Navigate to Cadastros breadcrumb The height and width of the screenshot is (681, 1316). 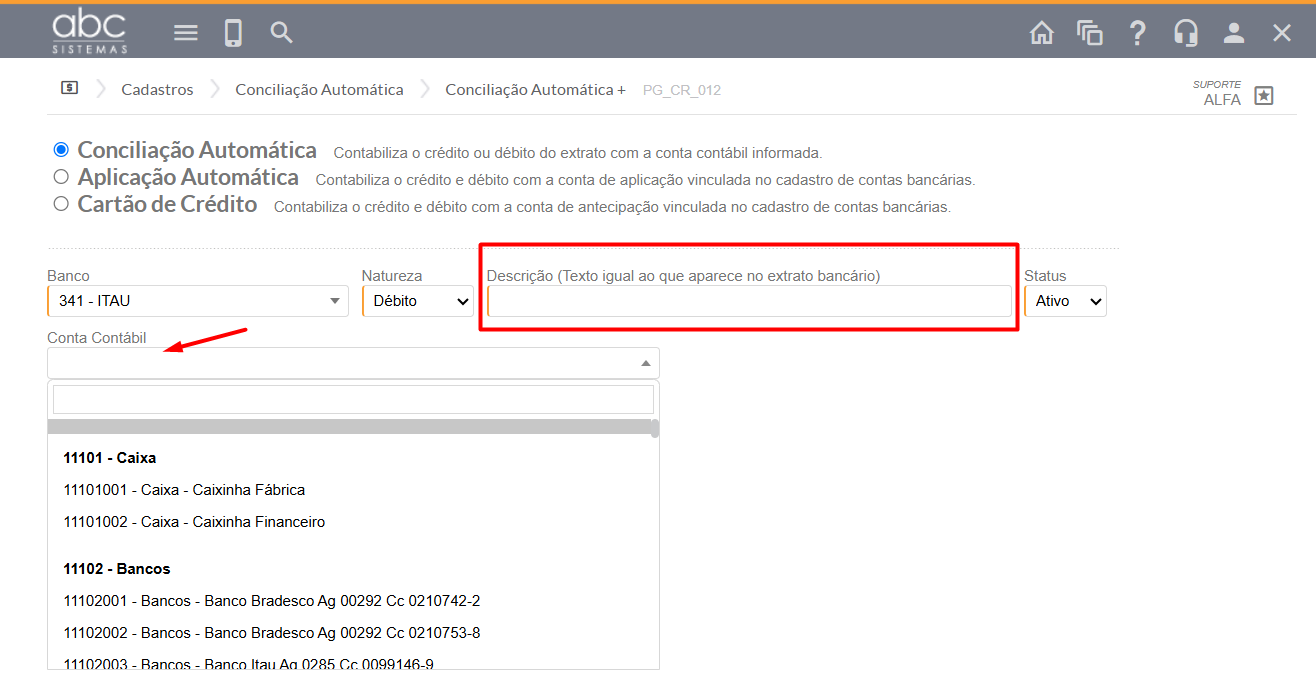click(x=157, y=90)
